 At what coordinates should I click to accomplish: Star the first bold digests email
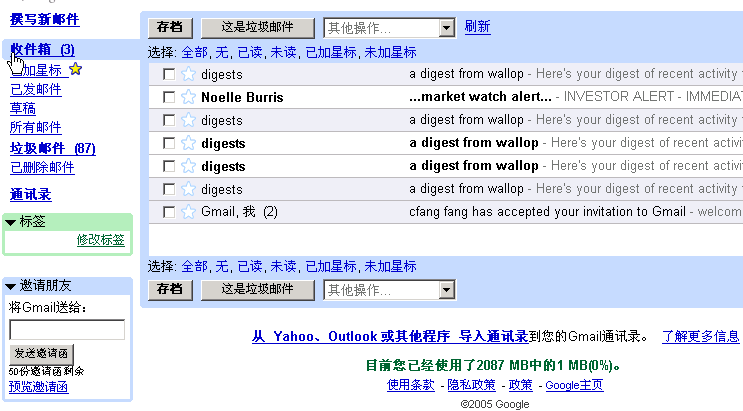click(x=188, y=143)
